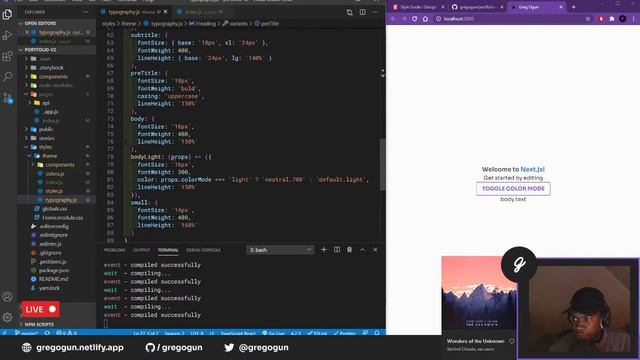Go to browser home page
Image resolution: width=640 pixels, height=360 pixels.
425,19
